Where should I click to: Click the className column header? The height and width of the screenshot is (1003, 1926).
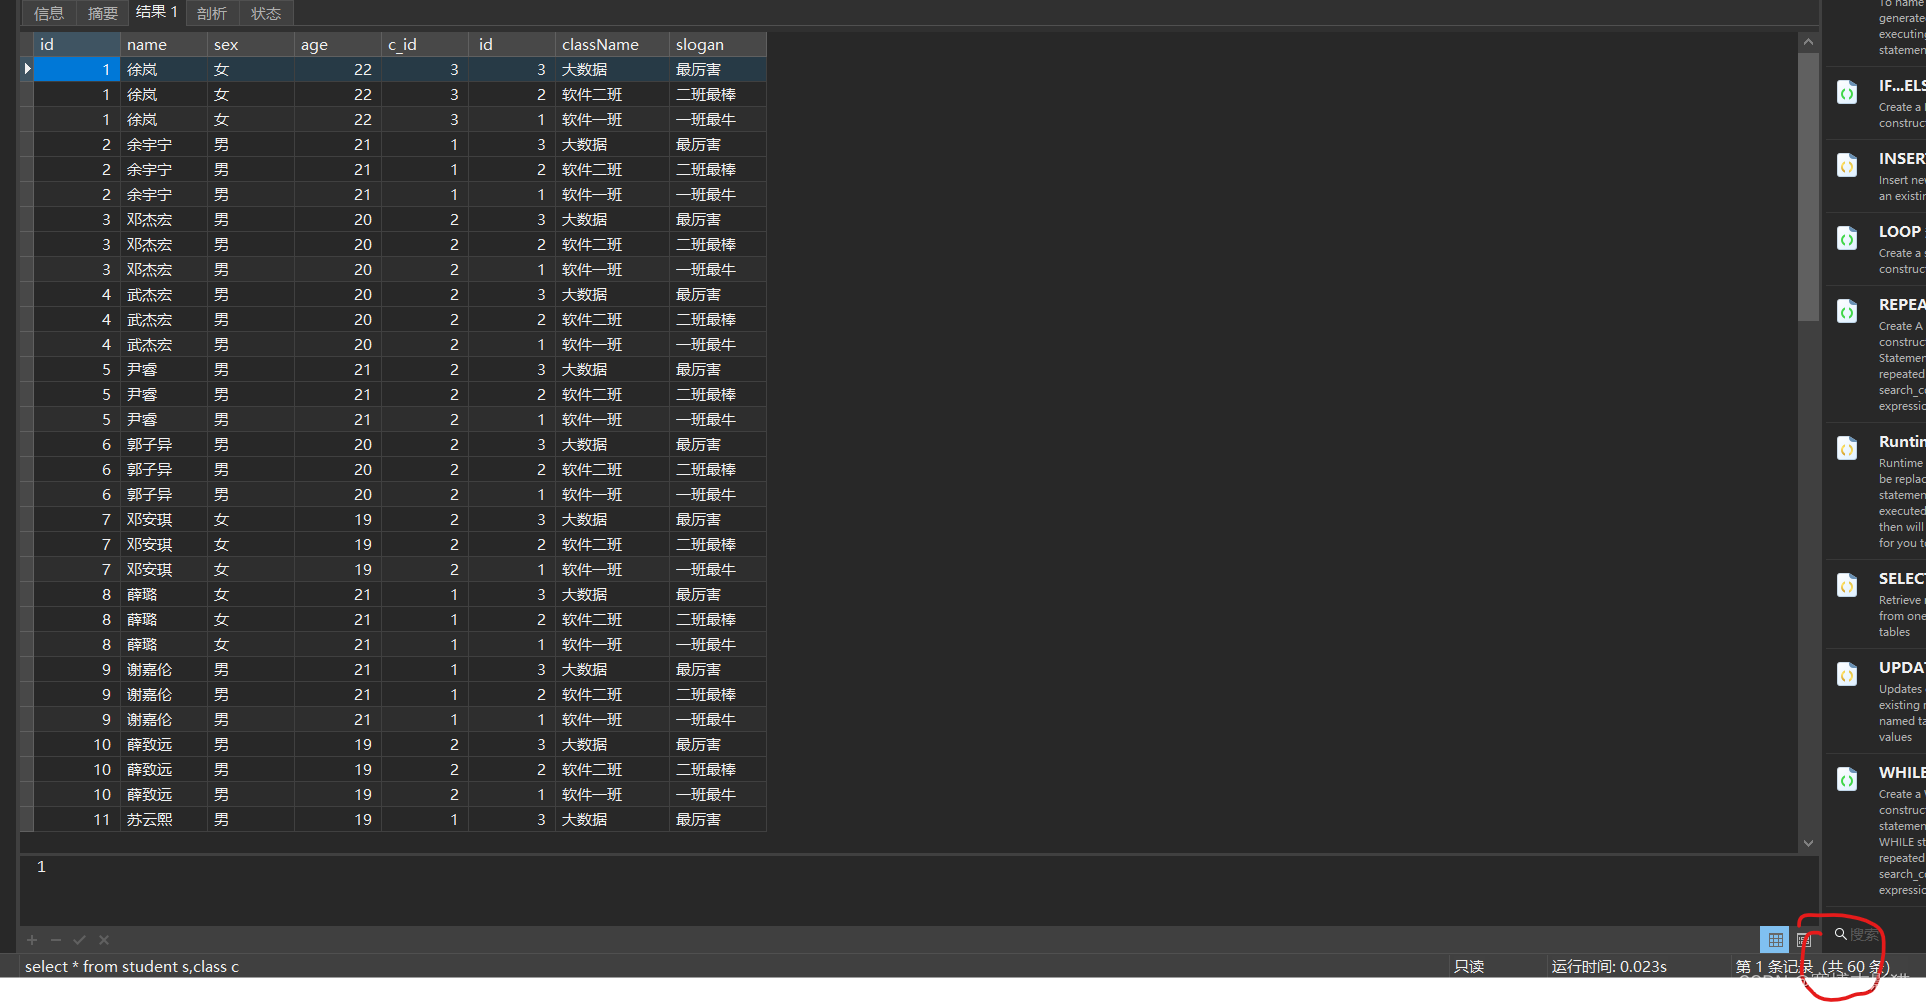(612, 44)
